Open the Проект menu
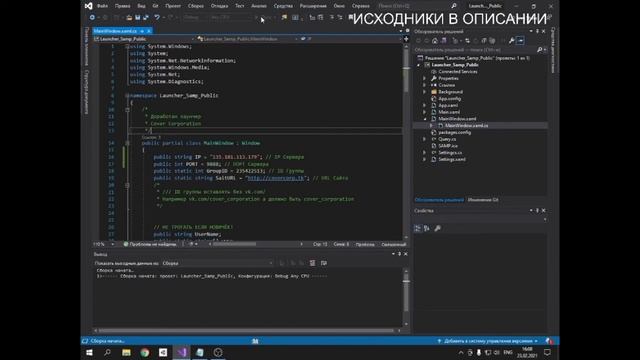 (173, 6)
